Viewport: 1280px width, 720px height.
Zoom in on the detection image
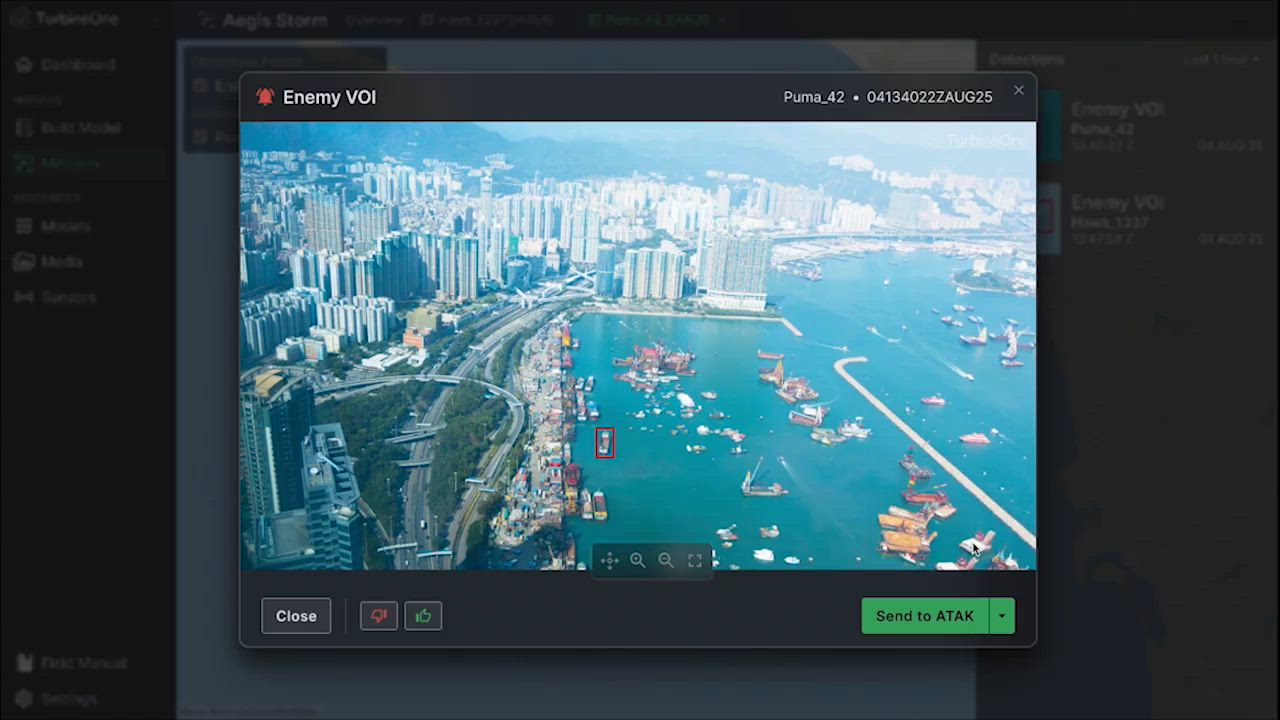[637, 561]
